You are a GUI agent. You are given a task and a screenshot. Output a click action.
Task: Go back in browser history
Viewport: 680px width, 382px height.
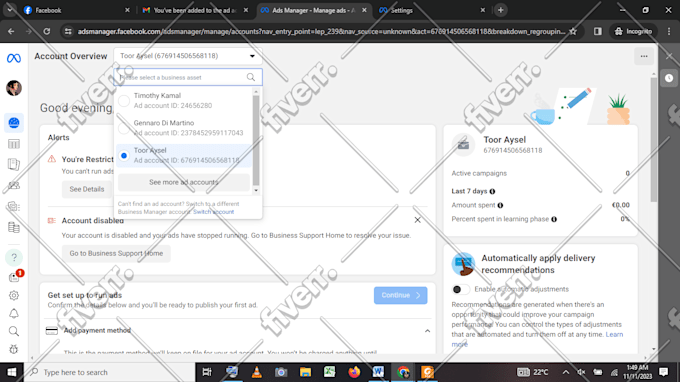(11, 31)
